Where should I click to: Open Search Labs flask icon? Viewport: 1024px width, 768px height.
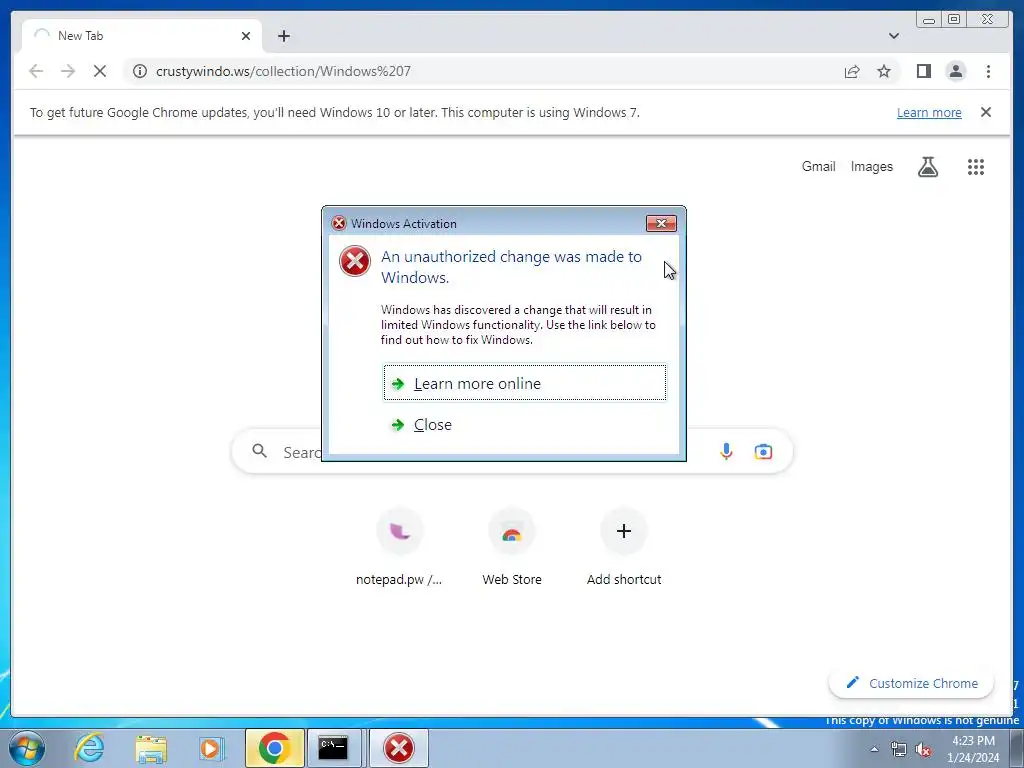click(927, 167)
